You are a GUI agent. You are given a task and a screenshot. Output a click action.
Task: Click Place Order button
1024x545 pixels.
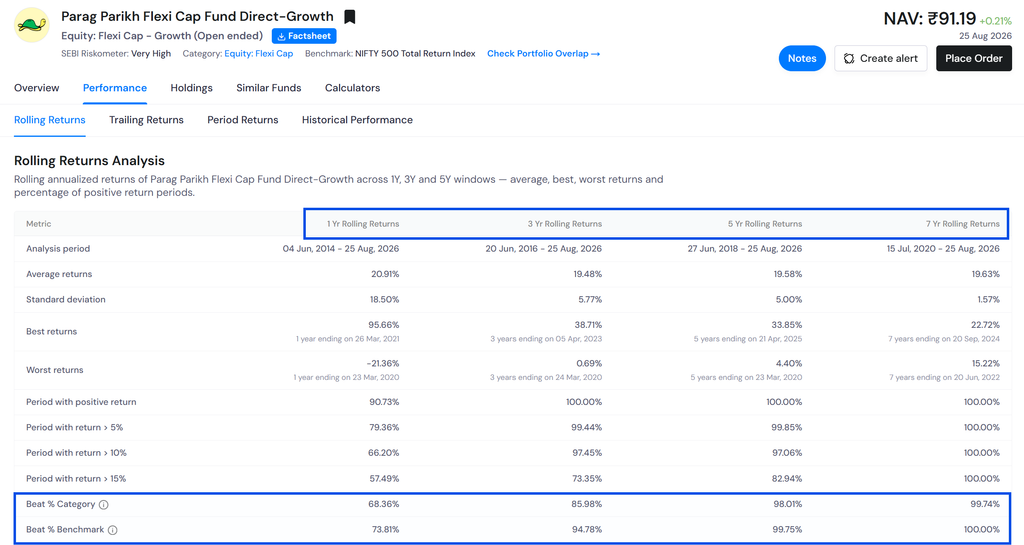click(974, 58)
